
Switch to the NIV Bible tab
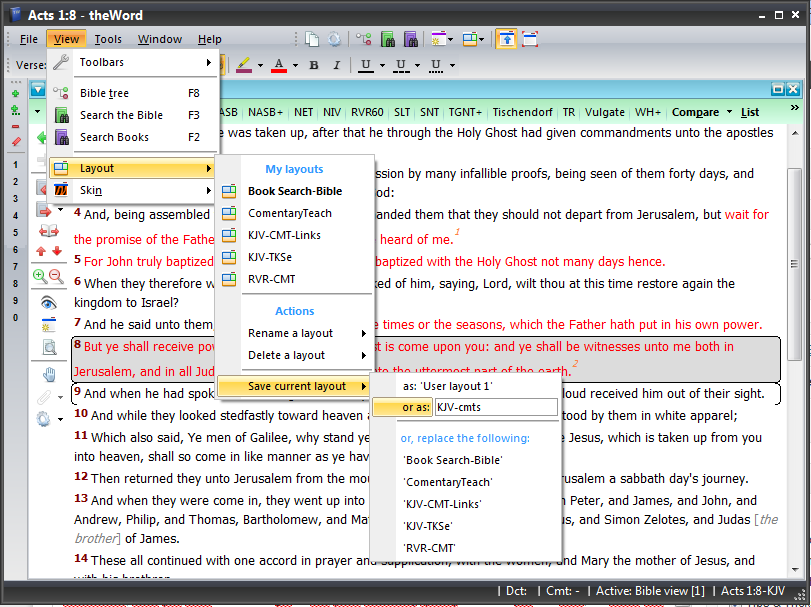pos(332,112)
